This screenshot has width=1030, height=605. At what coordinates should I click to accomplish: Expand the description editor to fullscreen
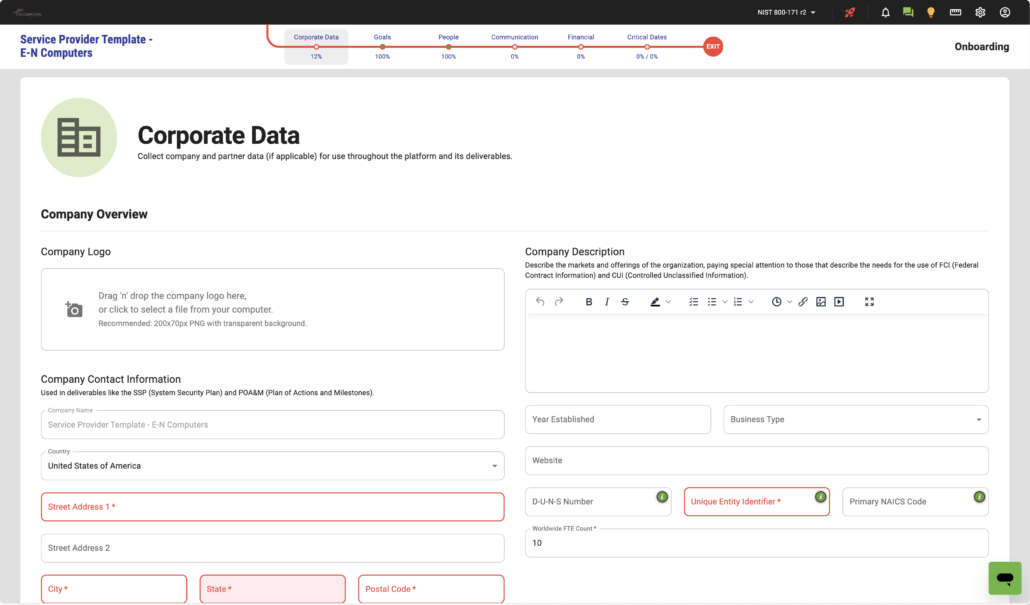pos(870,302)
